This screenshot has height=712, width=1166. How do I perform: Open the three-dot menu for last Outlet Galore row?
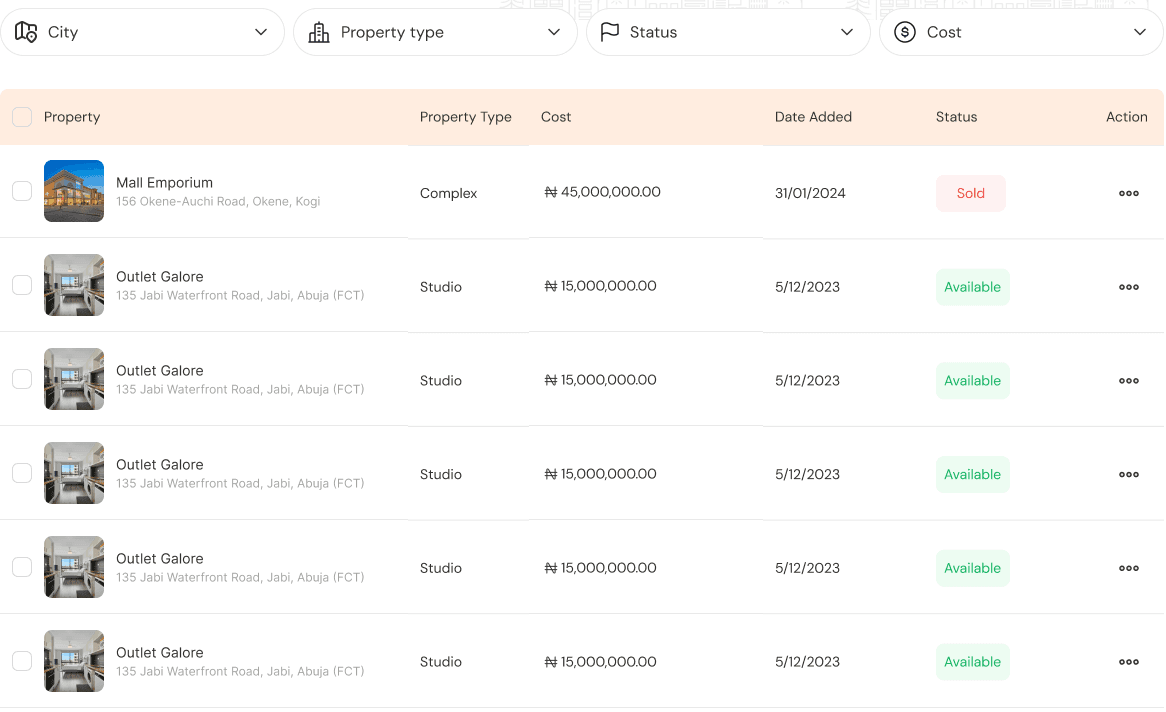(1129, 662)
